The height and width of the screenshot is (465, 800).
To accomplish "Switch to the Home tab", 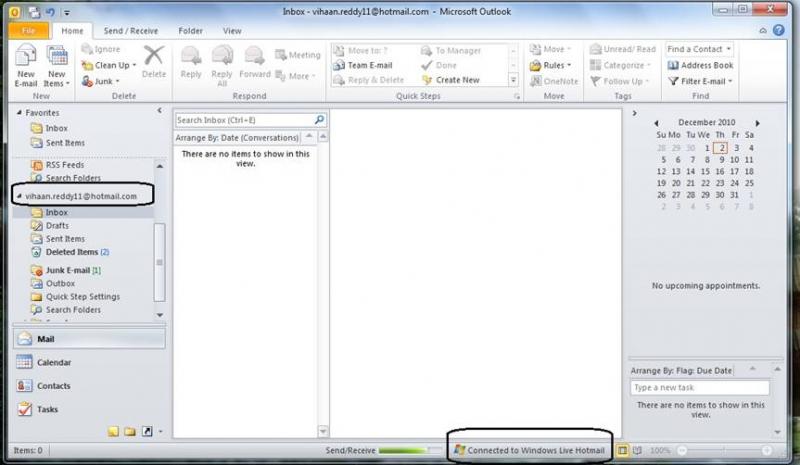I will point(72,31).
